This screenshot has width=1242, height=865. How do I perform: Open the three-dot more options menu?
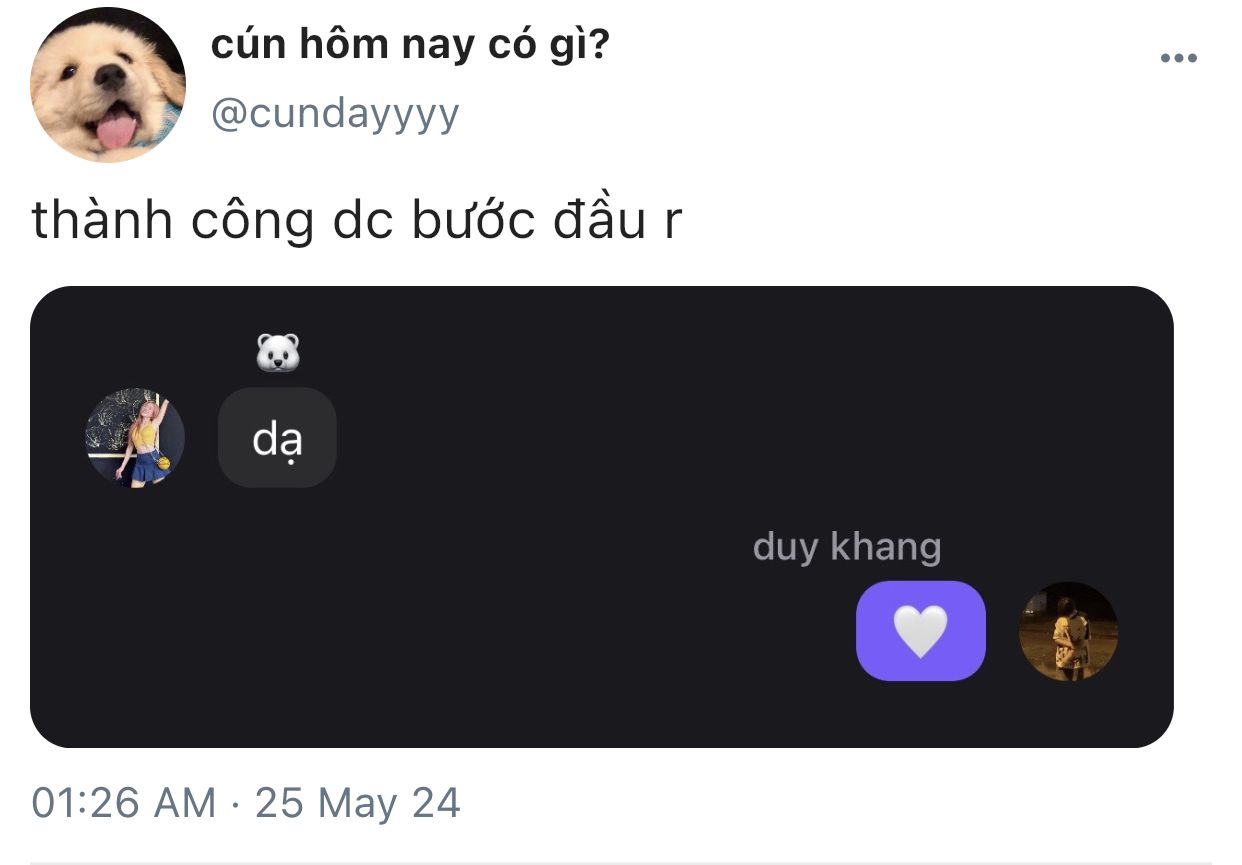pos(1178,58)
